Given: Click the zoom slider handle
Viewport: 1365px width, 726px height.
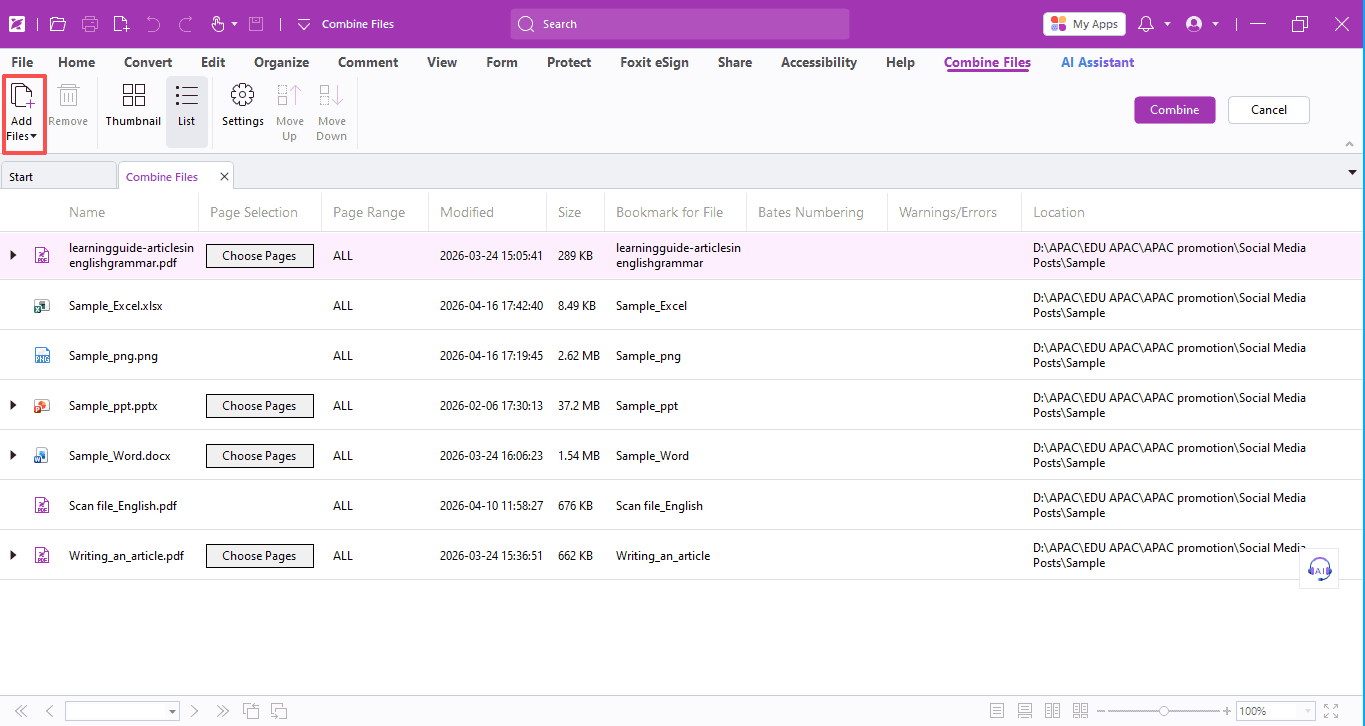Looking at the screenshot, I should pyautogui.click(x=1163, y=711).
